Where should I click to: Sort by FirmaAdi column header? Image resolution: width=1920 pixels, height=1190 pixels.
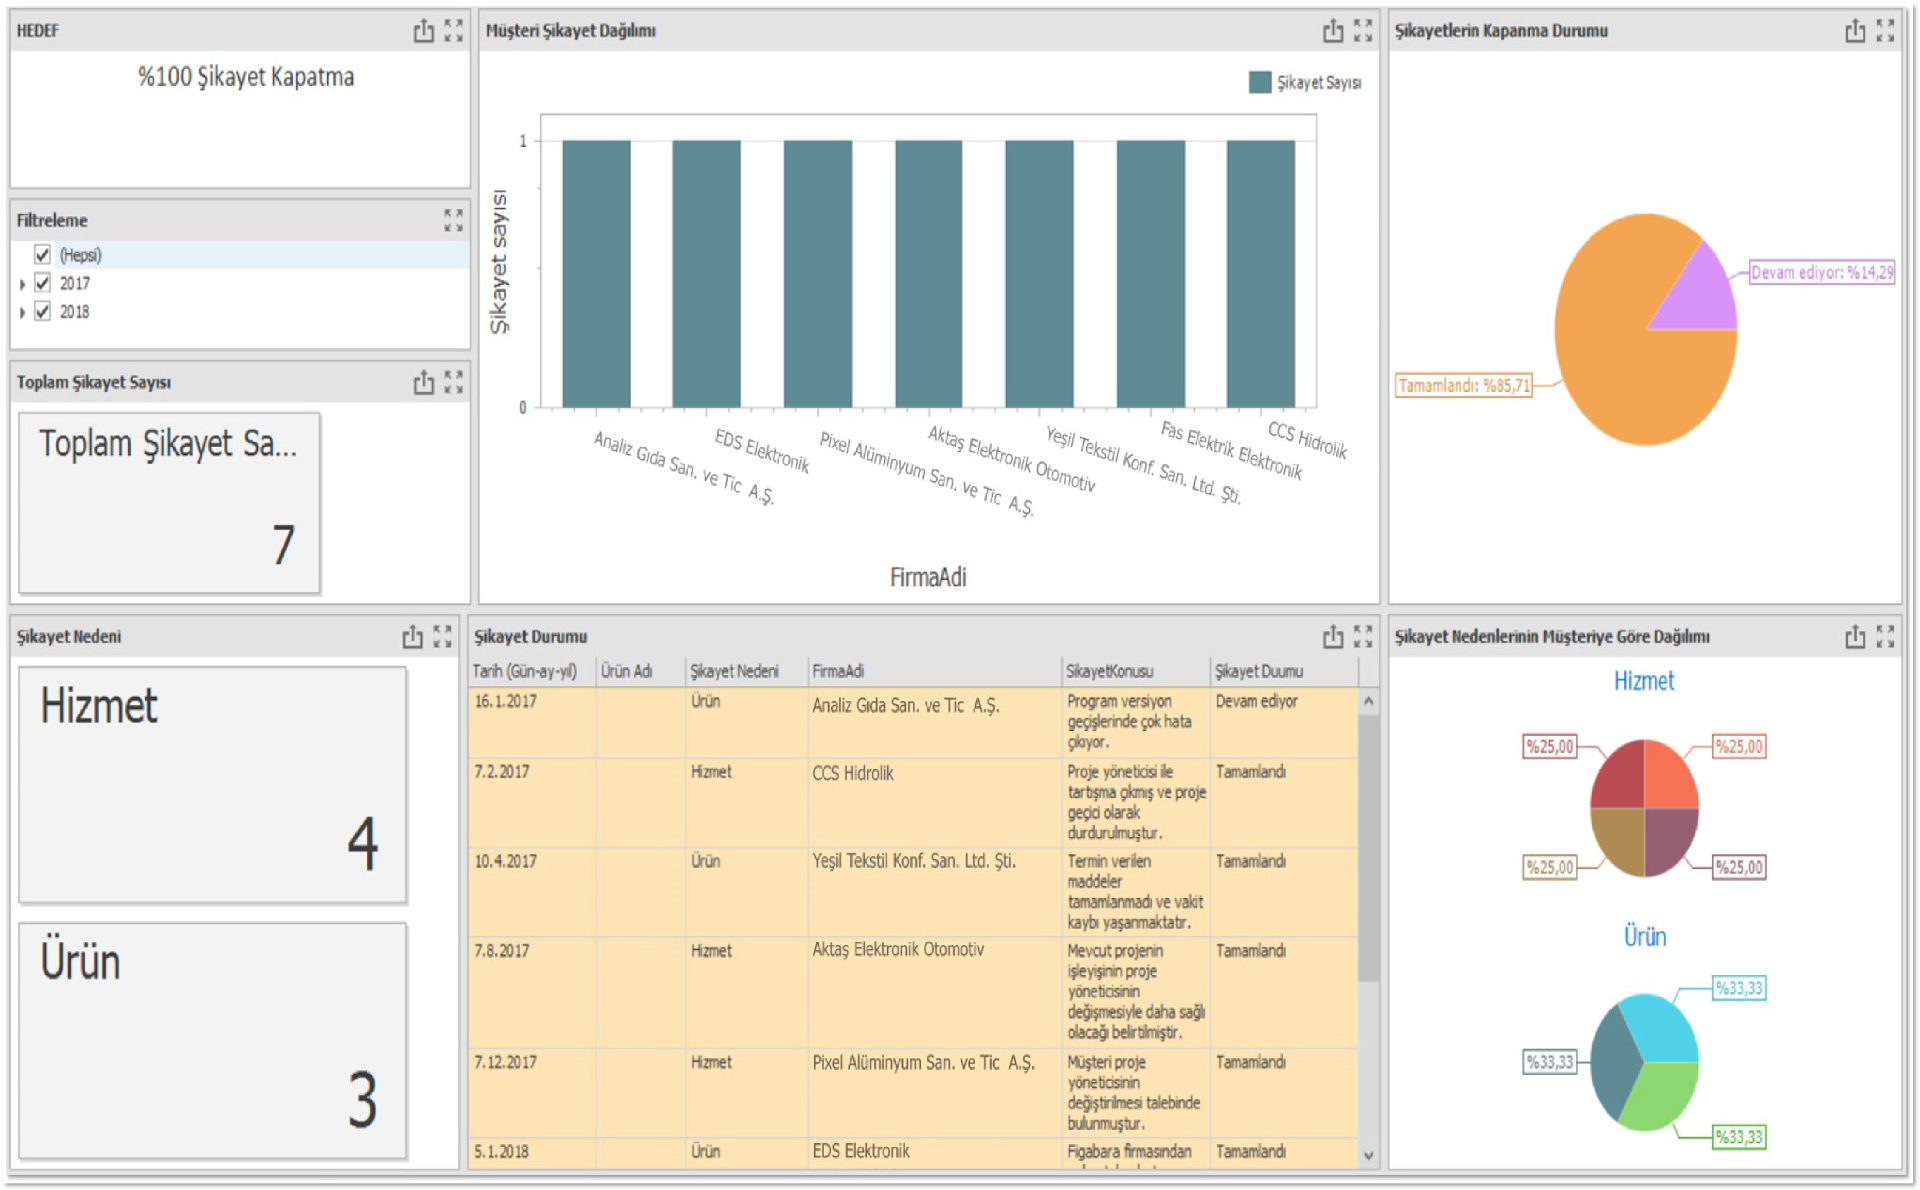(838, 671)
